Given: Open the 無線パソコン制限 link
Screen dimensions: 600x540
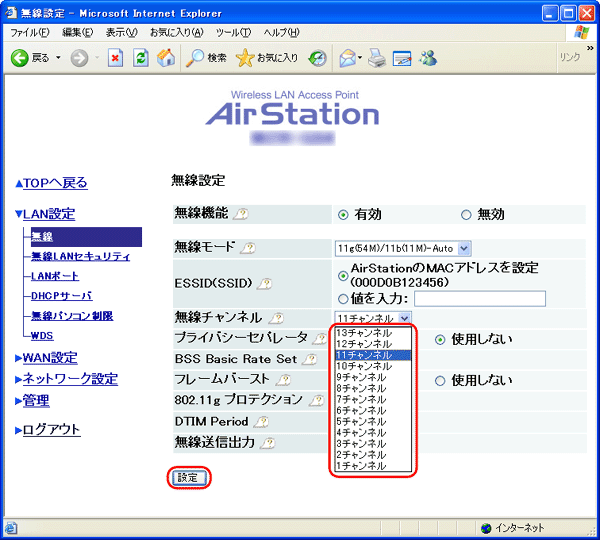Looking at the screenshot, I should (x=72, y=316).
